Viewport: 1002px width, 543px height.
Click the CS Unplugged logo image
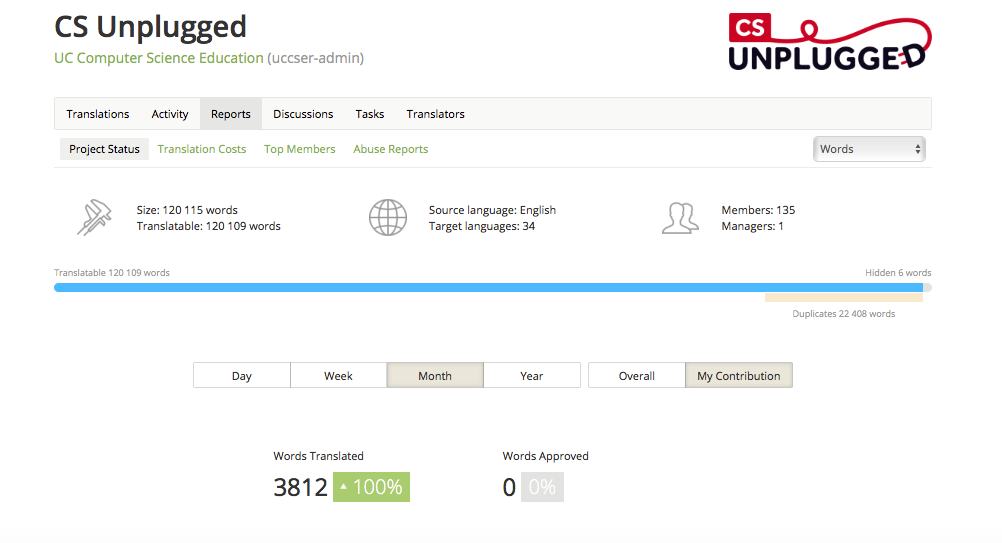click(x=829, y=42)
